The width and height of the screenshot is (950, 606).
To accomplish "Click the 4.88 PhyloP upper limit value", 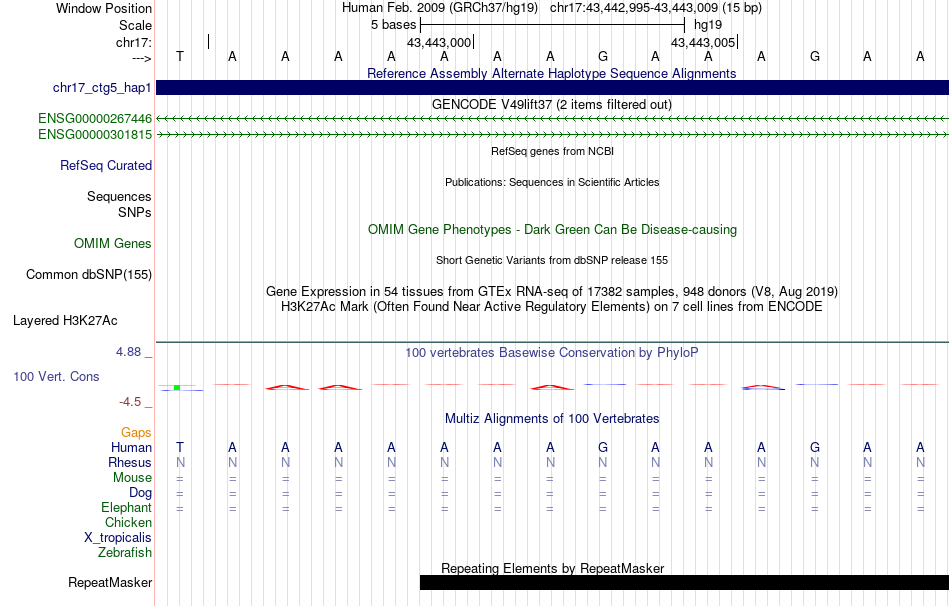I will (x=128, y=352).
